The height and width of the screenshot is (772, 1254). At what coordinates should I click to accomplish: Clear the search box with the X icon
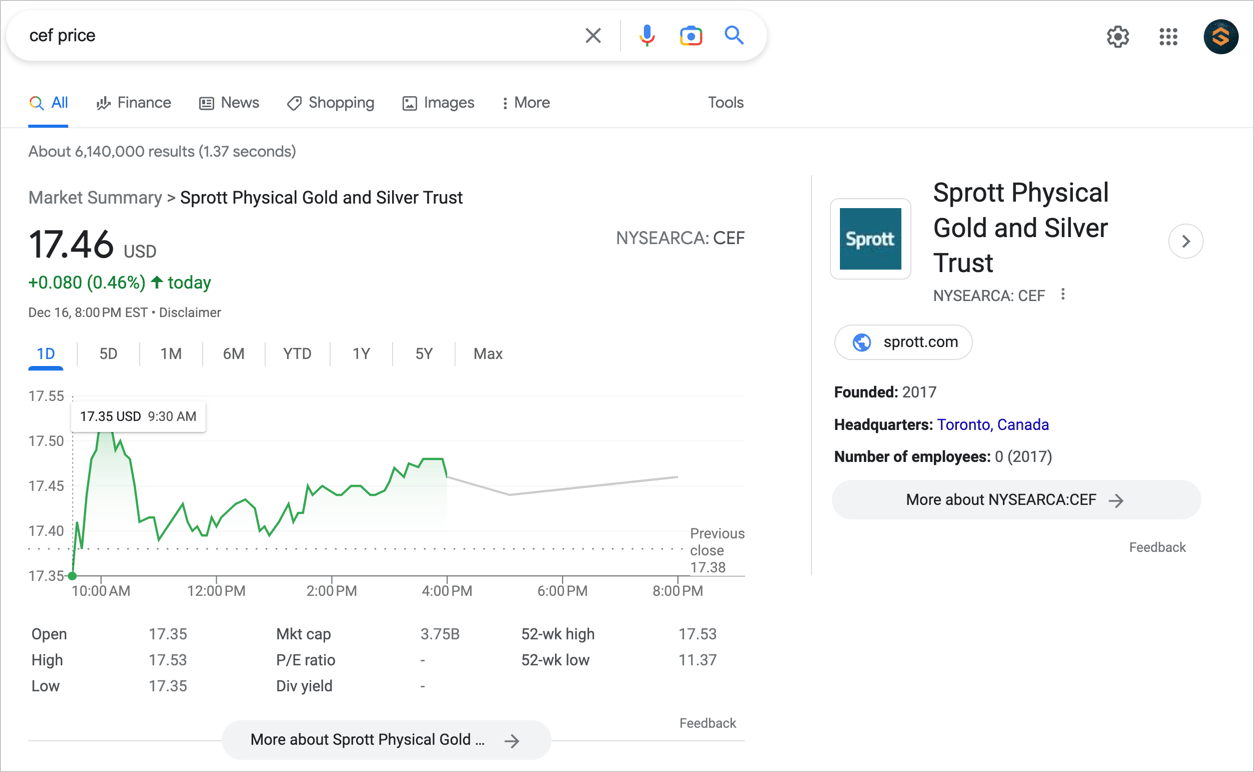(x=593, y=36)
